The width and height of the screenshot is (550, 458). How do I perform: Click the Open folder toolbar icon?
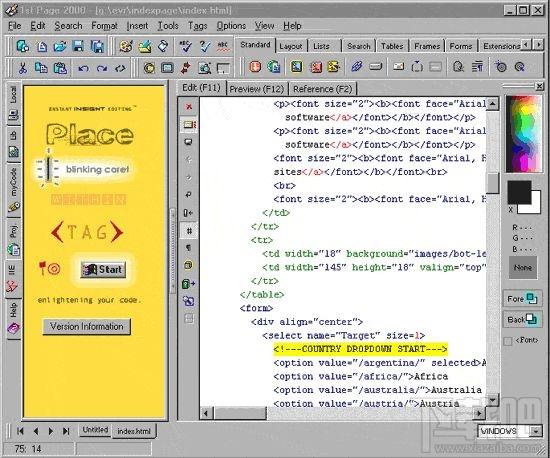pos(60,46)
